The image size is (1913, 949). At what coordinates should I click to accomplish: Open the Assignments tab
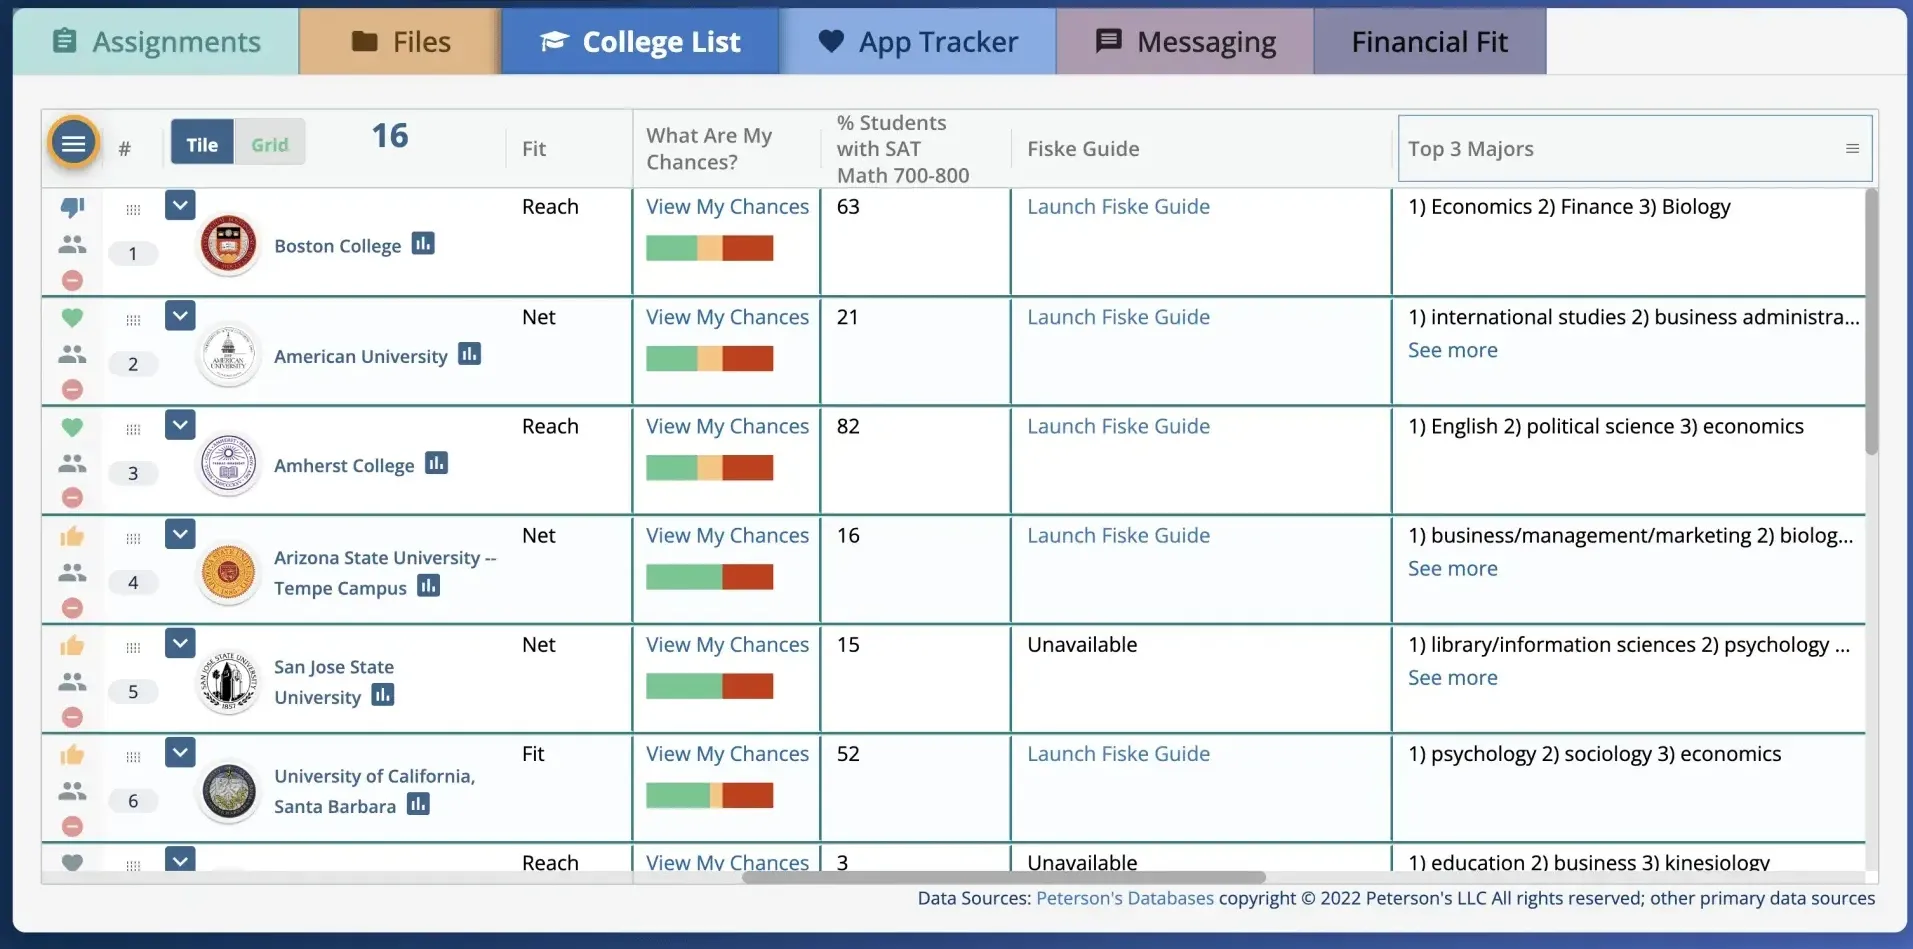pos(156,41)
